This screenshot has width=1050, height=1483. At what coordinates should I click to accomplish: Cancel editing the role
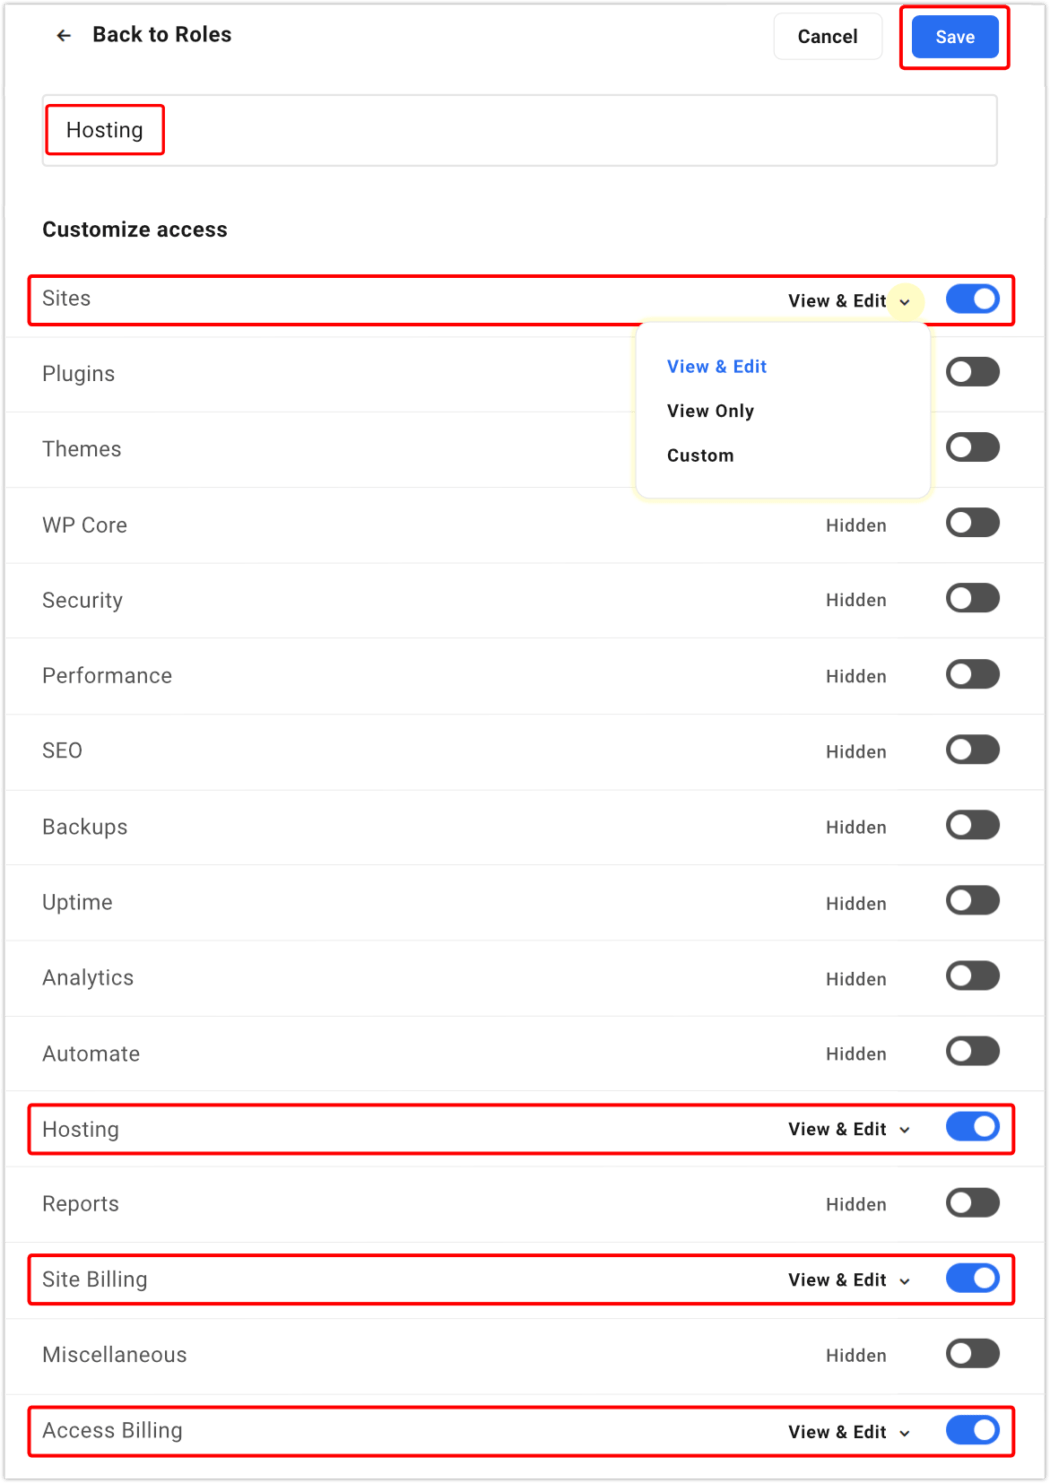tap(827, 36)
